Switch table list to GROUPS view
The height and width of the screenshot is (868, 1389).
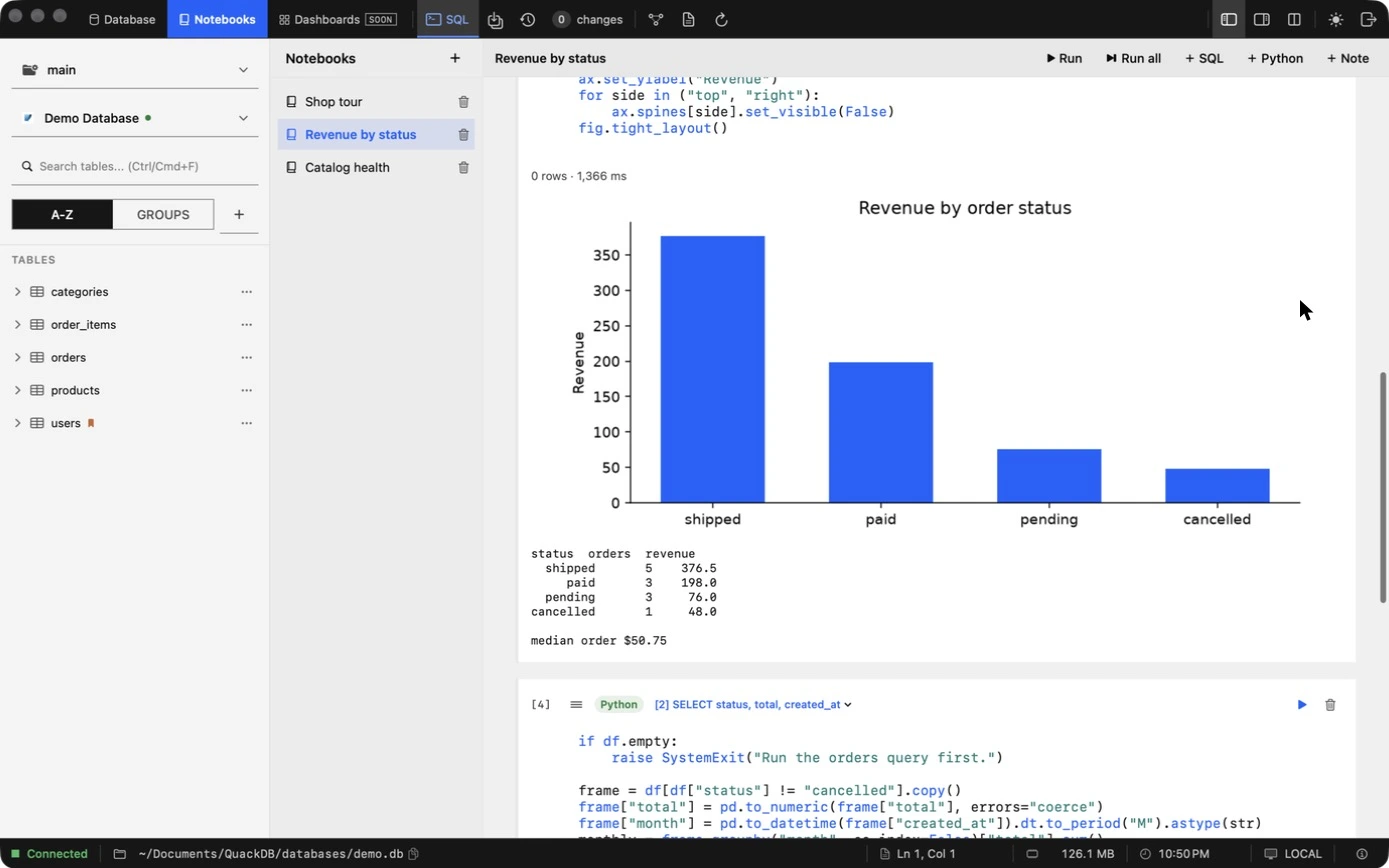tap(163, 214)
